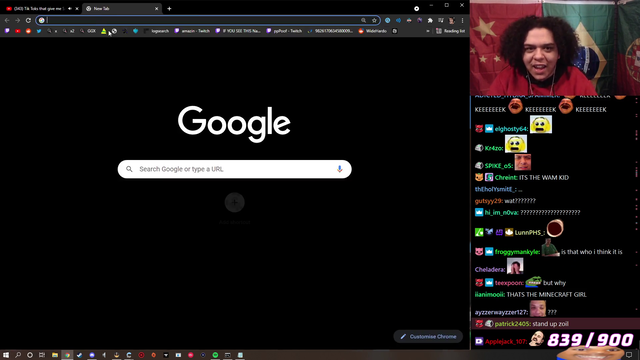Mute the audio on YouTube tab

pos(70,9)
